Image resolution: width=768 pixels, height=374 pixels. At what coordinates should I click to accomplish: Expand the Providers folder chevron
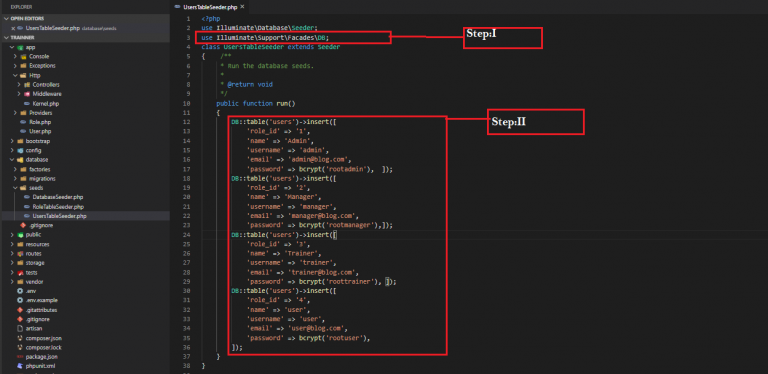coord(16,113)
